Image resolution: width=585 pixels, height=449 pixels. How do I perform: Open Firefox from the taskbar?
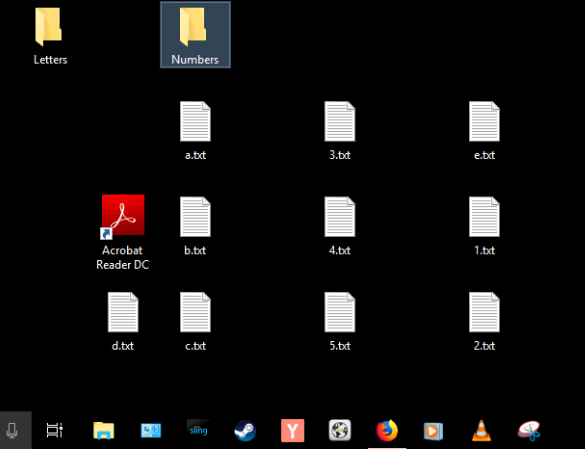coord(387,430)
